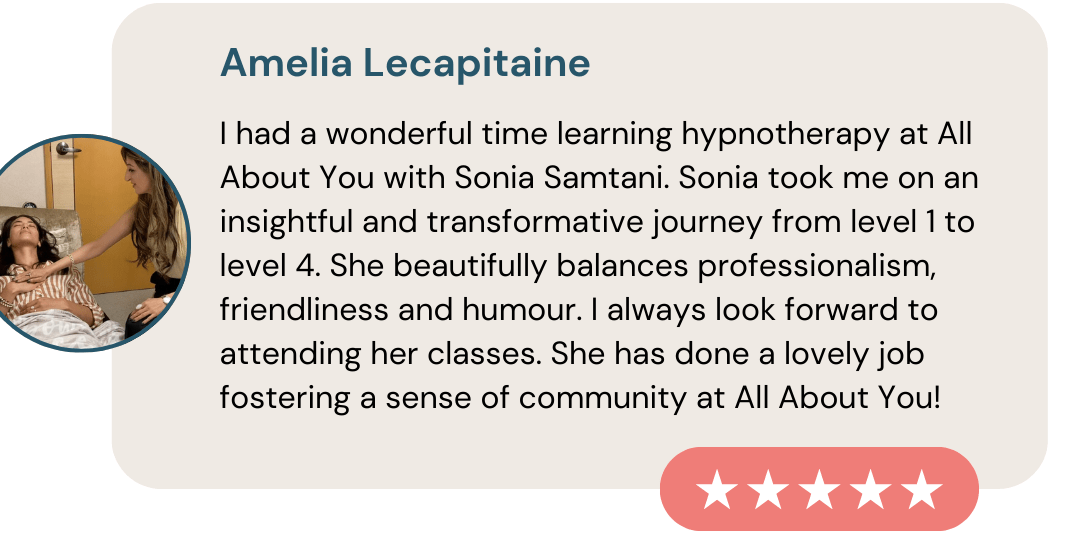Click the fourth rating star
The height and width of the screenshot is (536, 1080).
click(871, 490)
